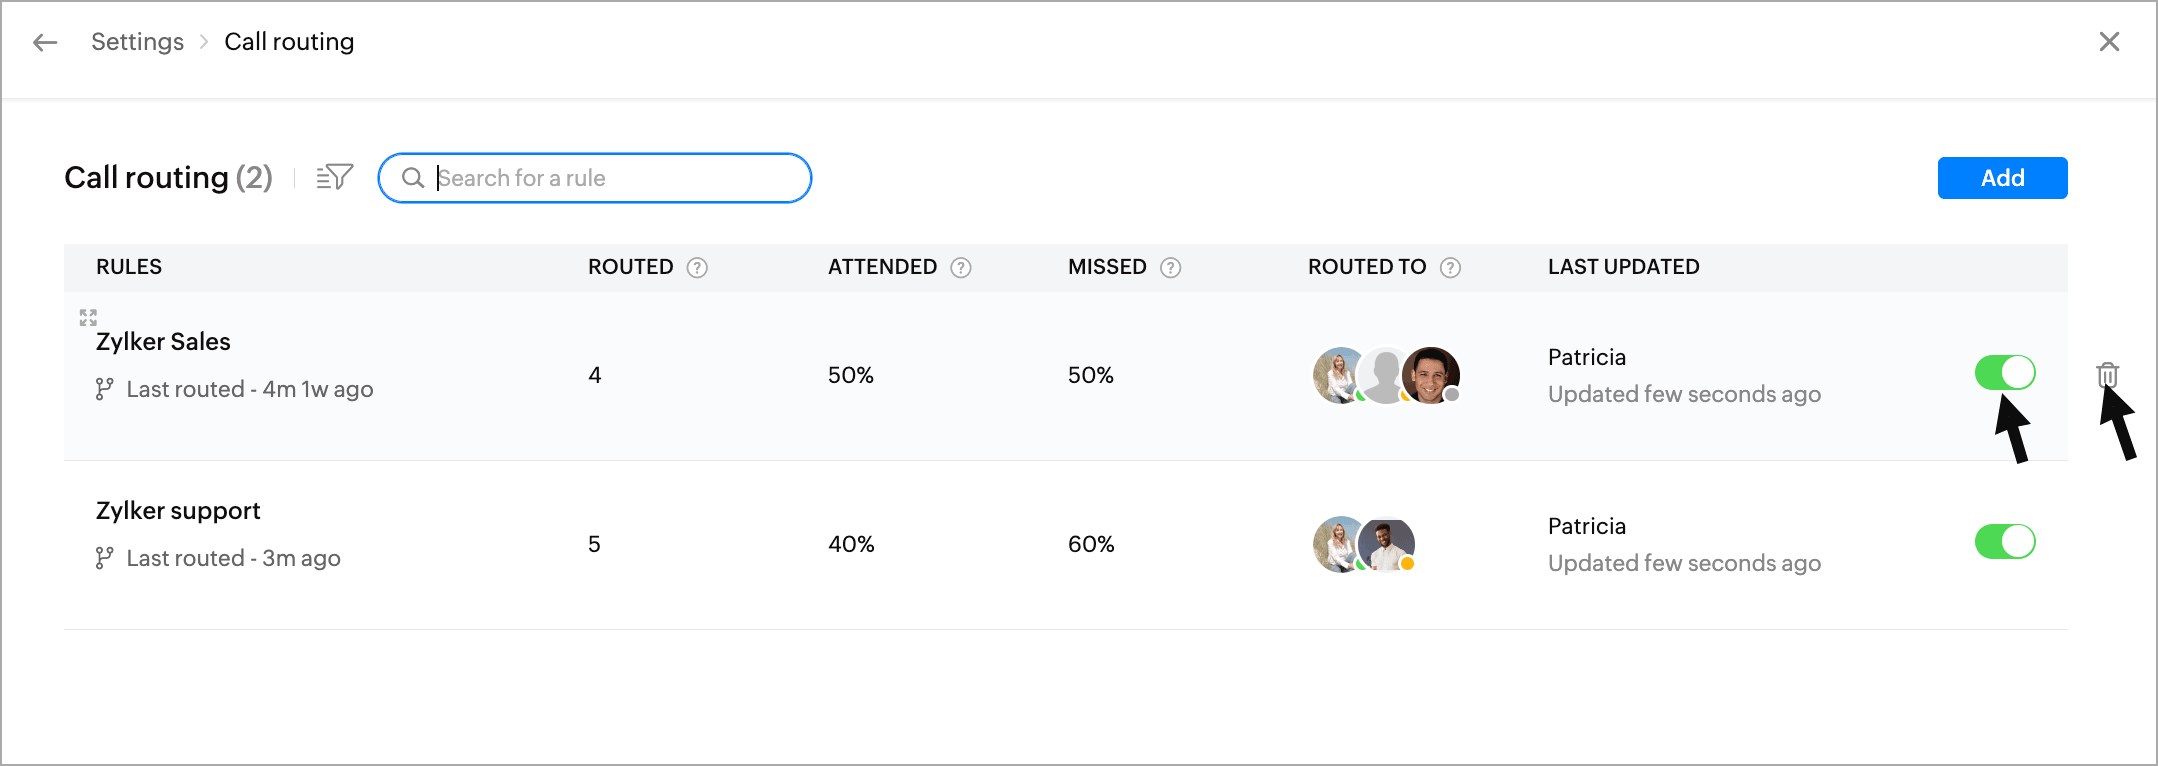
Task: Toggle off the Zylker support rule
Action: tap(2005, 542)
